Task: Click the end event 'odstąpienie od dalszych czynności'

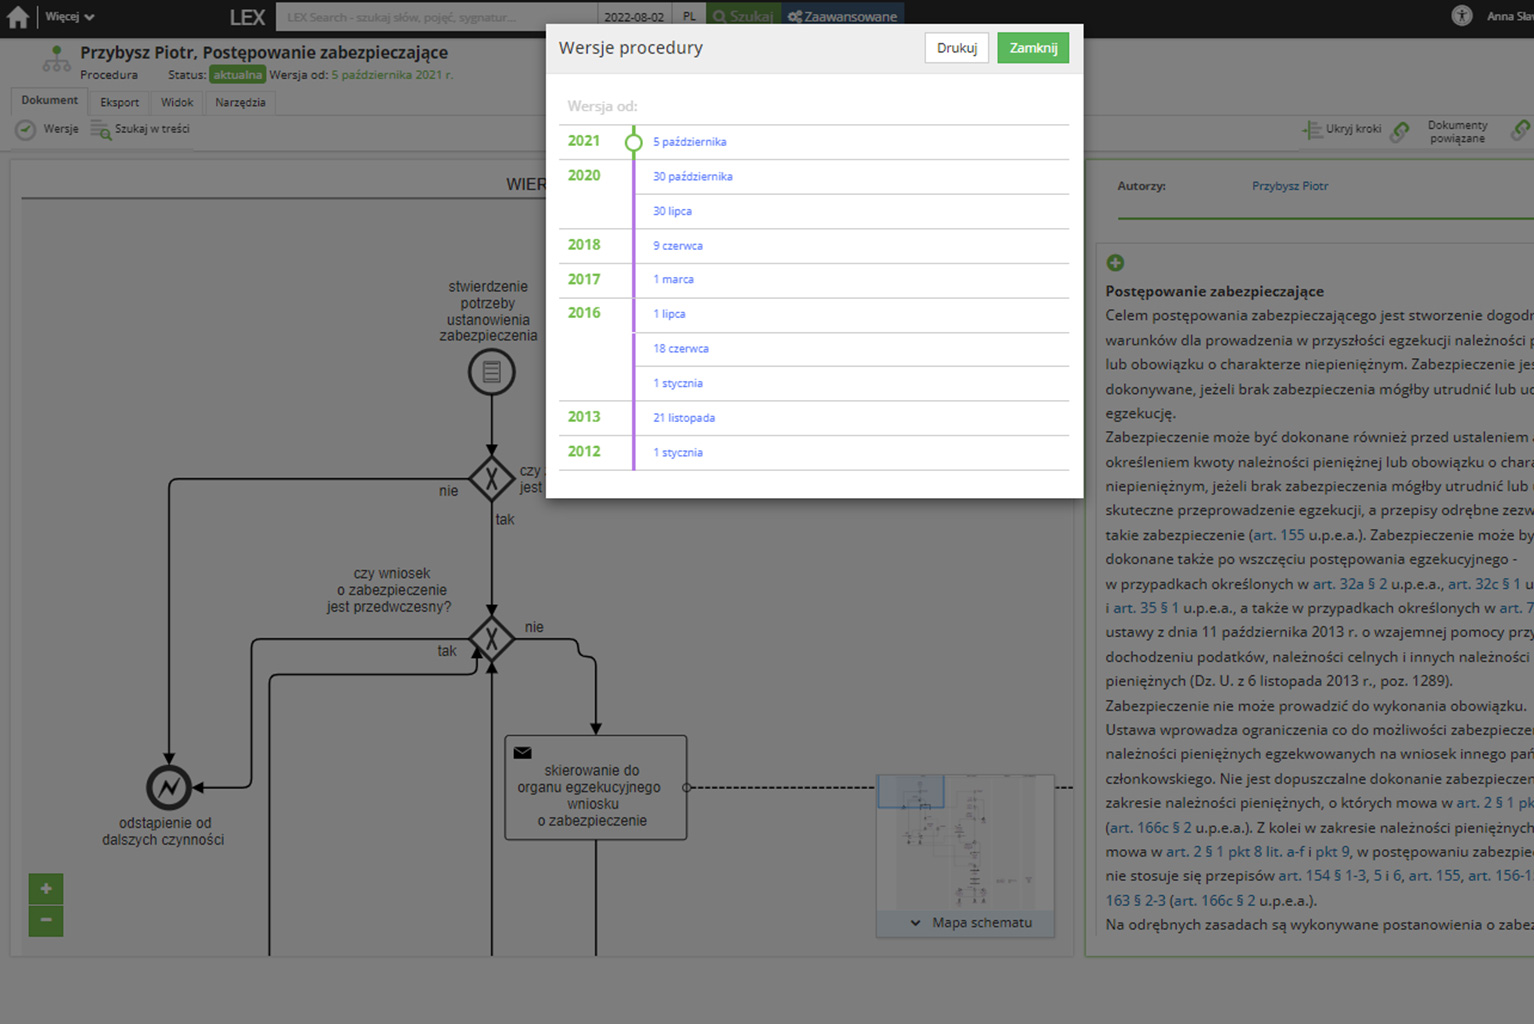Action: pyautogui.click(x=169, y=788)
